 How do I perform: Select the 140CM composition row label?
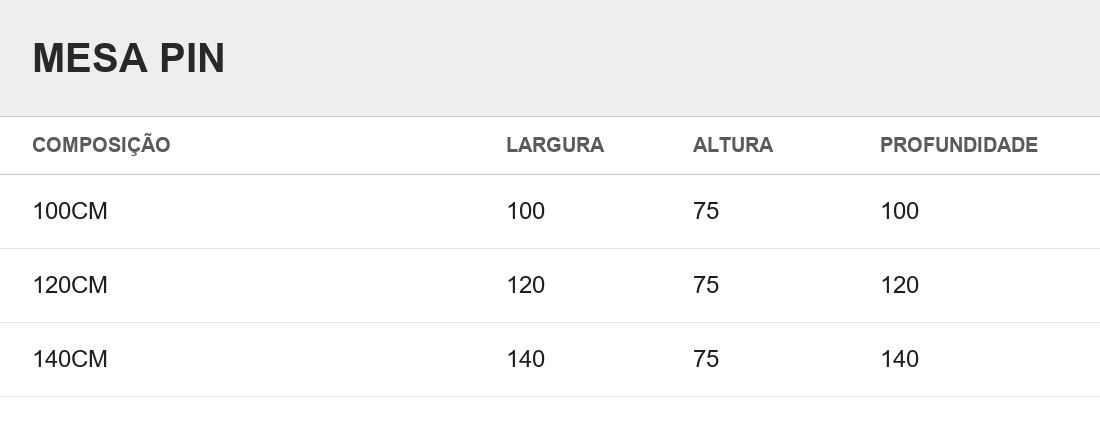click(x=69, y=359)
